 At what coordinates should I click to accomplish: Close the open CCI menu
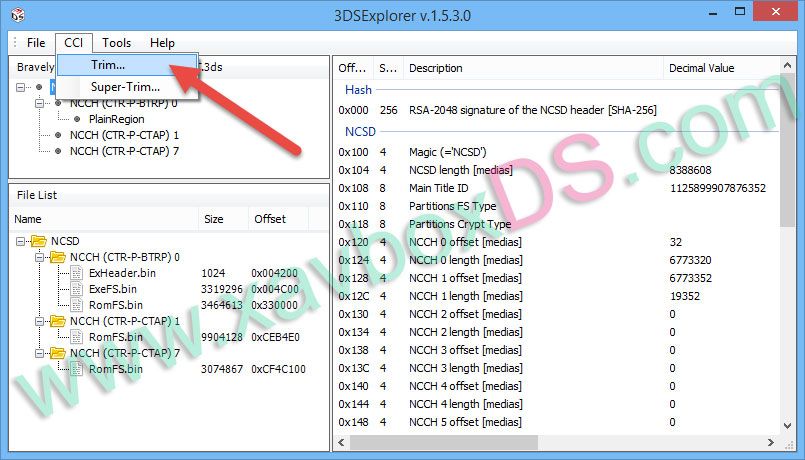point(74,43)
